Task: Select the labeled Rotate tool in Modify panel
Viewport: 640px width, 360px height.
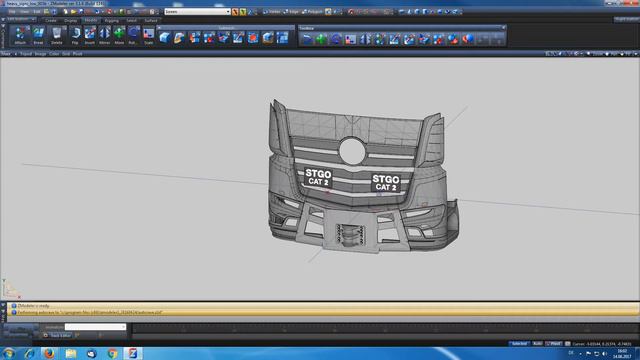Action: click(x=133, y=35)
